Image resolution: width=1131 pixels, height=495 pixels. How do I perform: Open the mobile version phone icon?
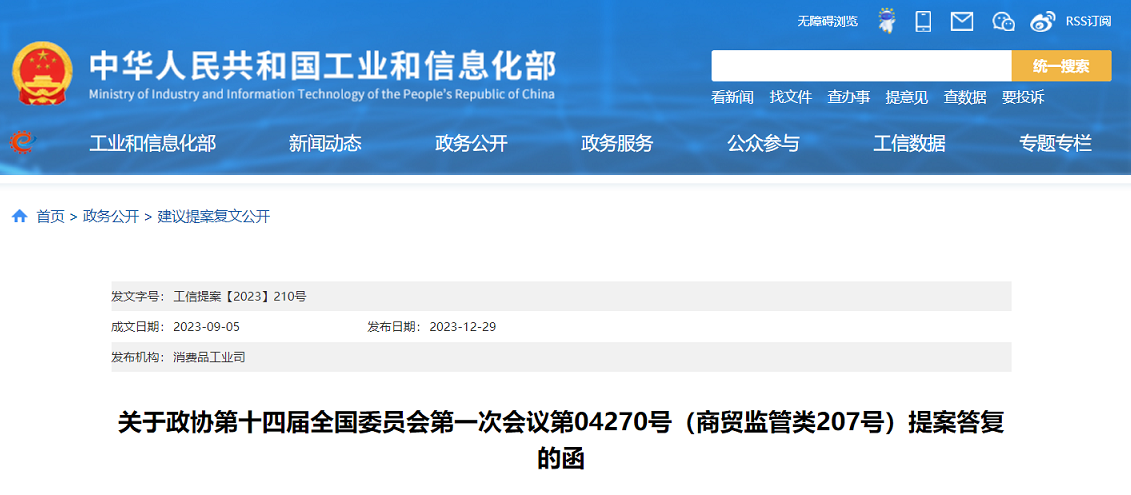coord(923,21)
